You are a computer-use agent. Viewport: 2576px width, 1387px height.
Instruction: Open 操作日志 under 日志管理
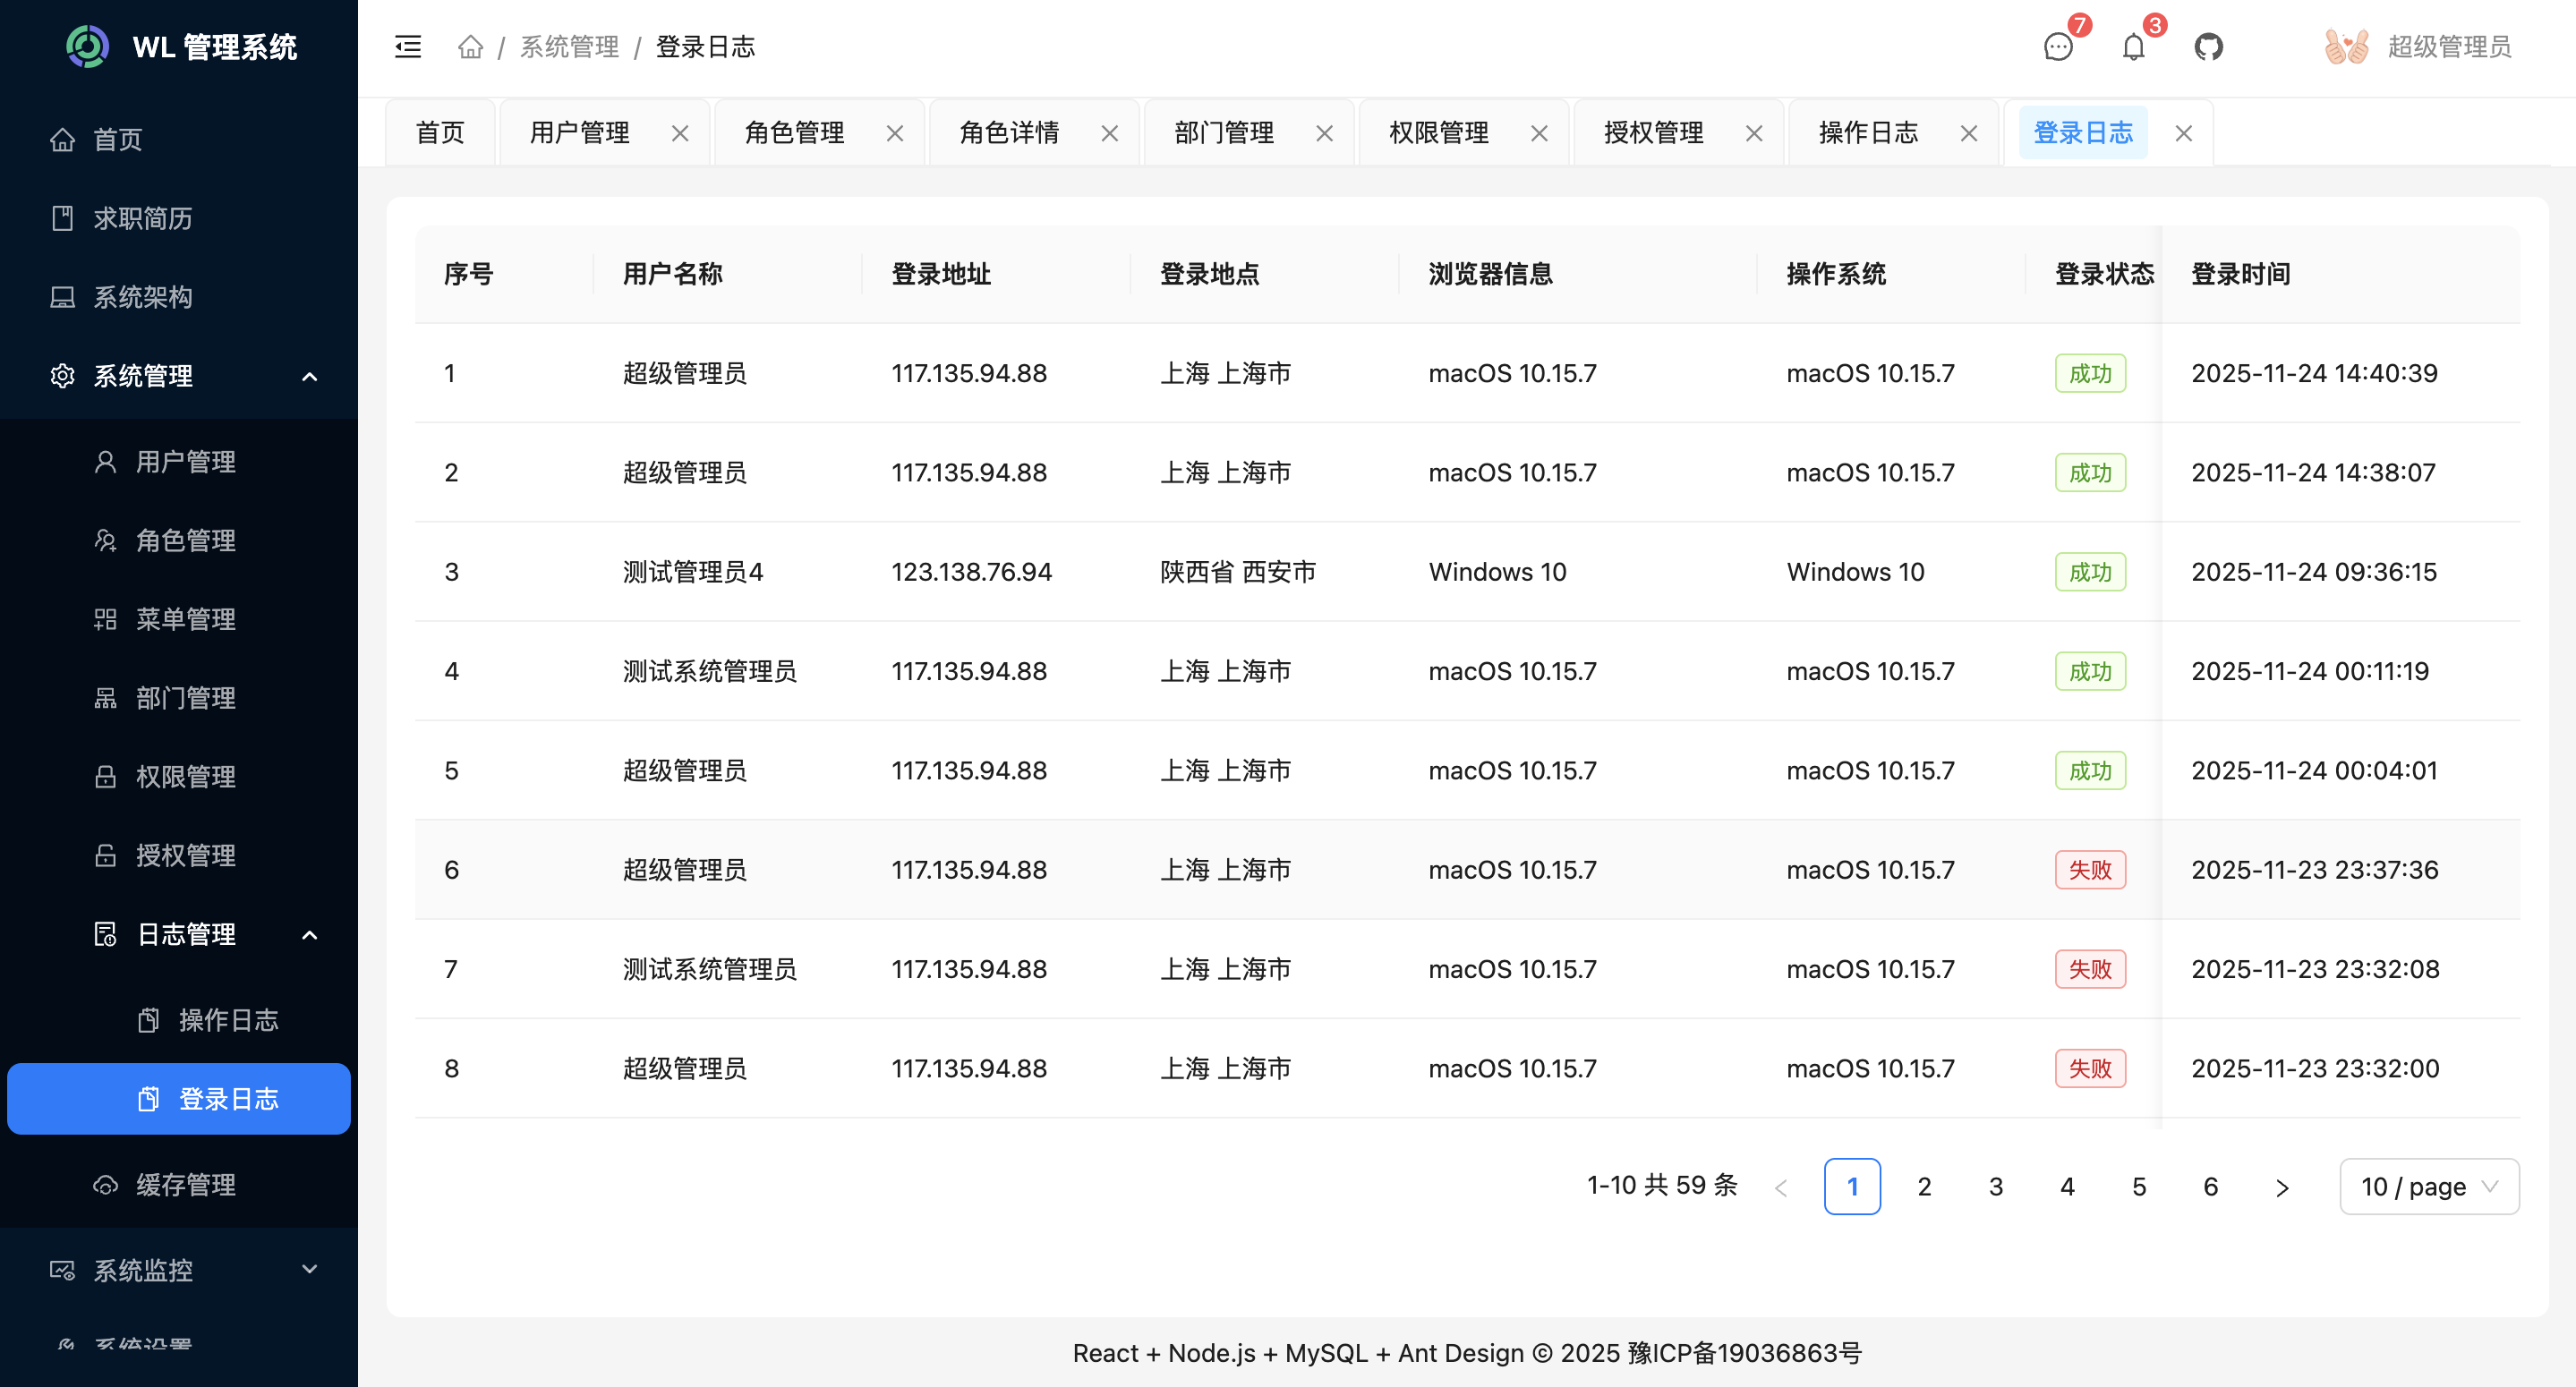click(228, 1020)
